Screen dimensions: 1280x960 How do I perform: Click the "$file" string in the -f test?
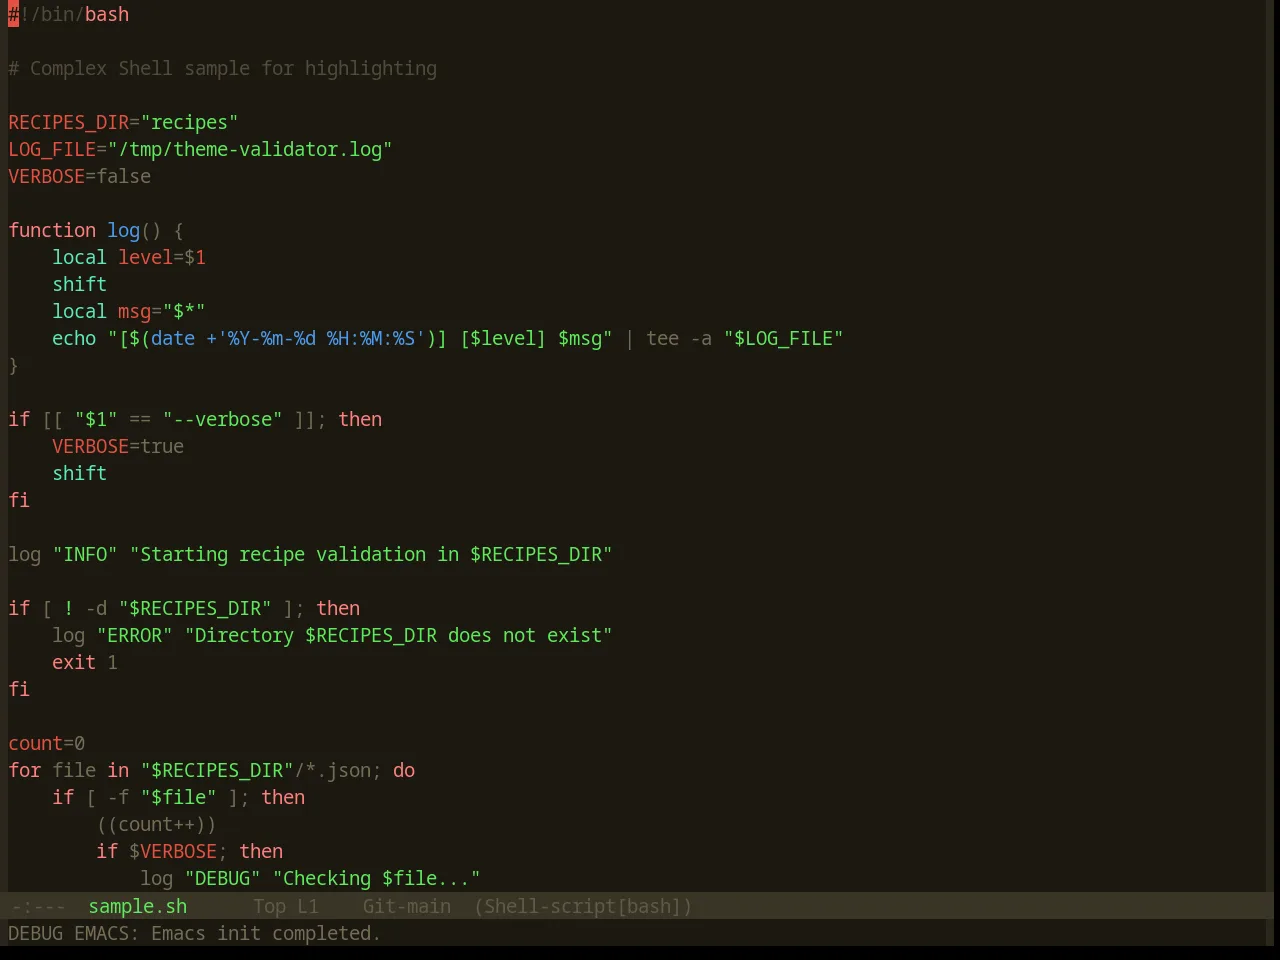pyautogui.click(x=178, y=797)
